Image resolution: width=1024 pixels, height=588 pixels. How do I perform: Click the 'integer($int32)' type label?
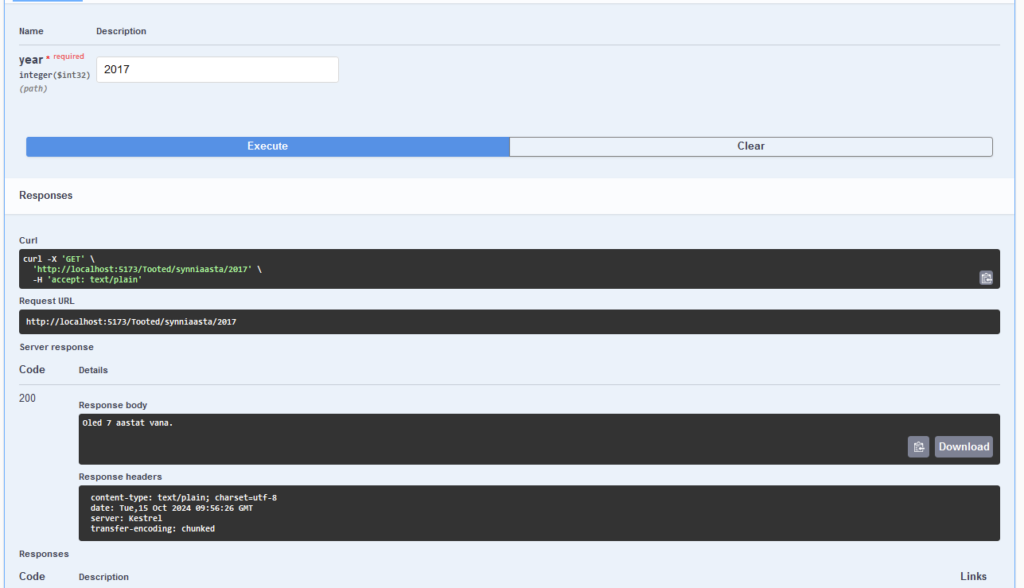(x=55, y=75)
